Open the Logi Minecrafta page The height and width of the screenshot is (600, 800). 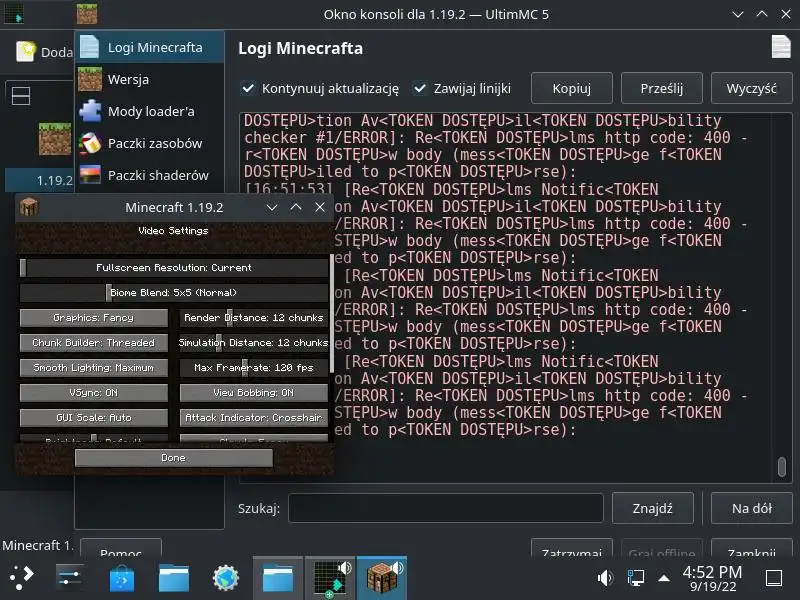tap(150, 47)
